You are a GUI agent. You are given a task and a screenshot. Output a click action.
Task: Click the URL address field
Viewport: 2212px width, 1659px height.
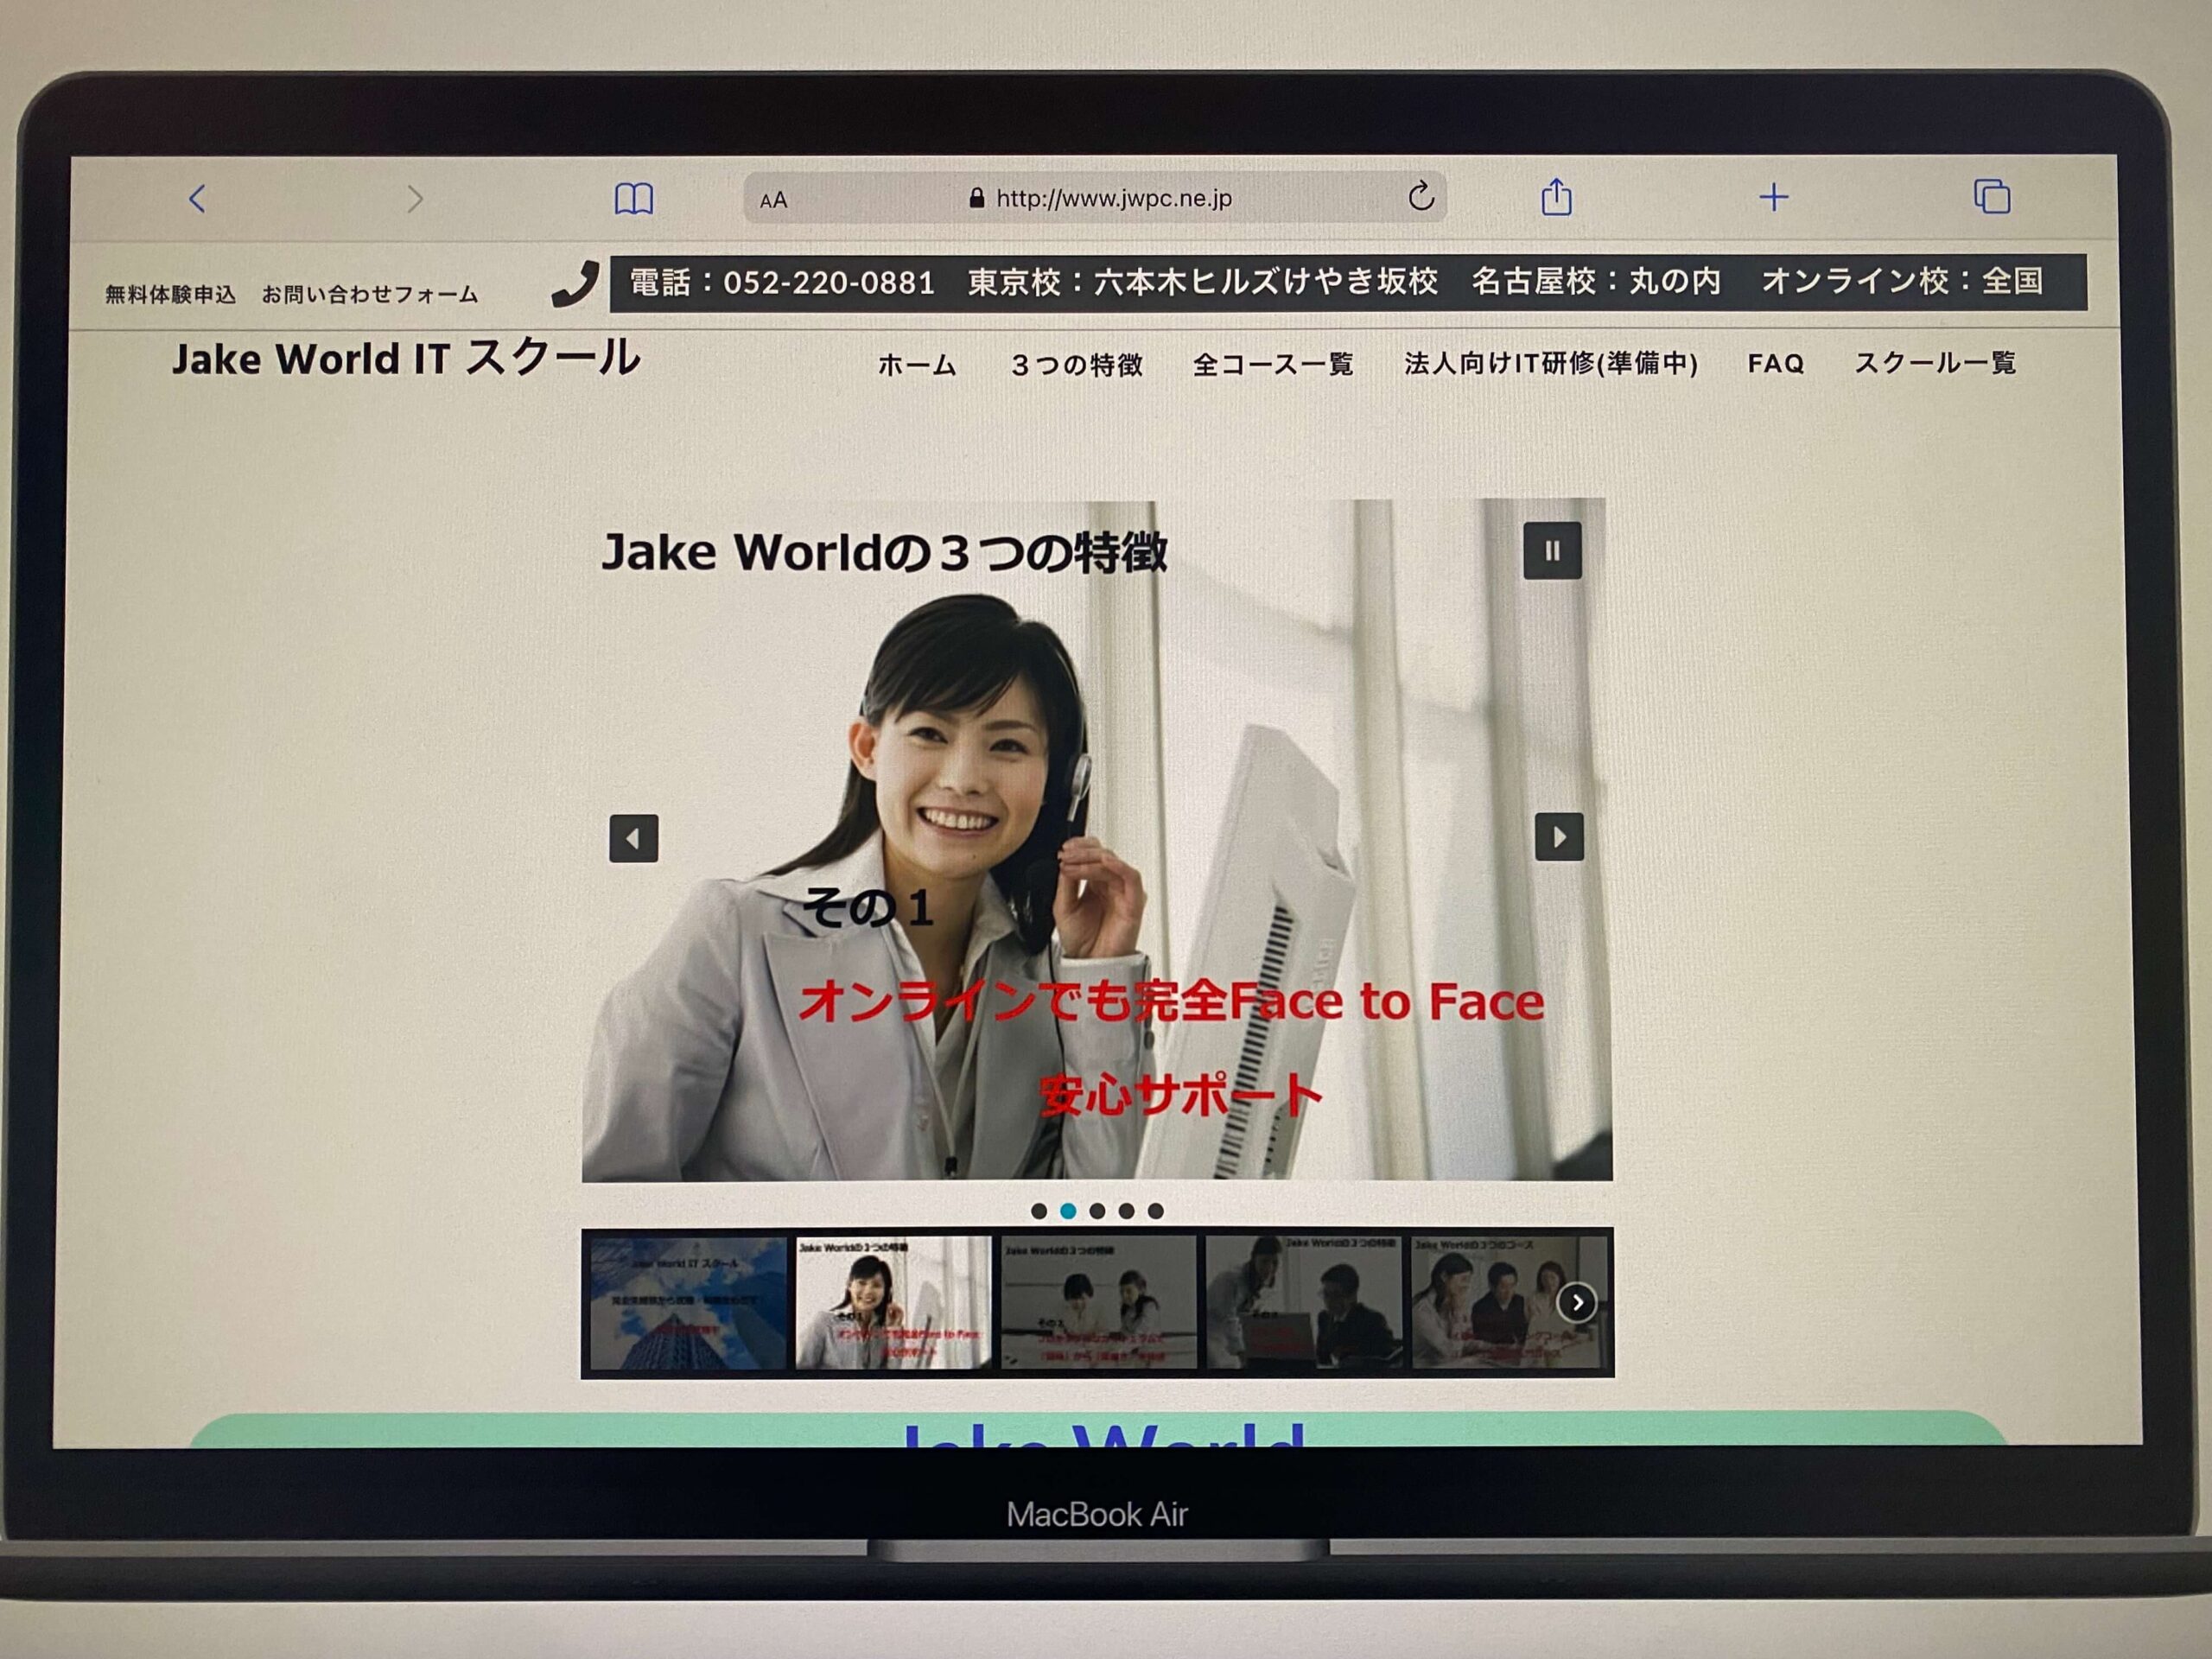pyautogui.click(x=1113, y=199)
